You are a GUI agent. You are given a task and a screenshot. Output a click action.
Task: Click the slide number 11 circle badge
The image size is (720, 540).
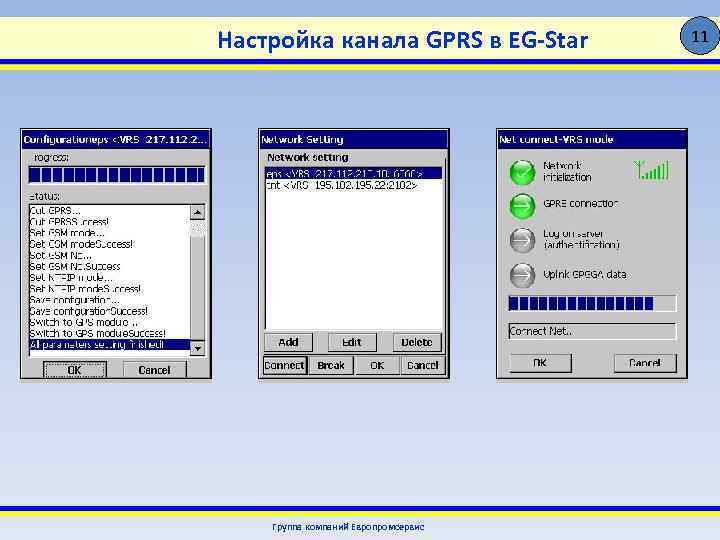pos(699,36)
